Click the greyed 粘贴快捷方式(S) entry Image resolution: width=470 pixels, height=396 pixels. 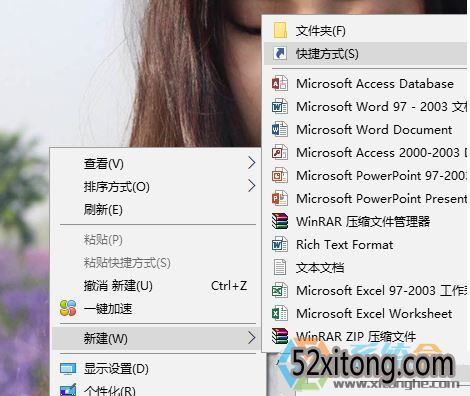pyautogui.click(x=156, y=262)
